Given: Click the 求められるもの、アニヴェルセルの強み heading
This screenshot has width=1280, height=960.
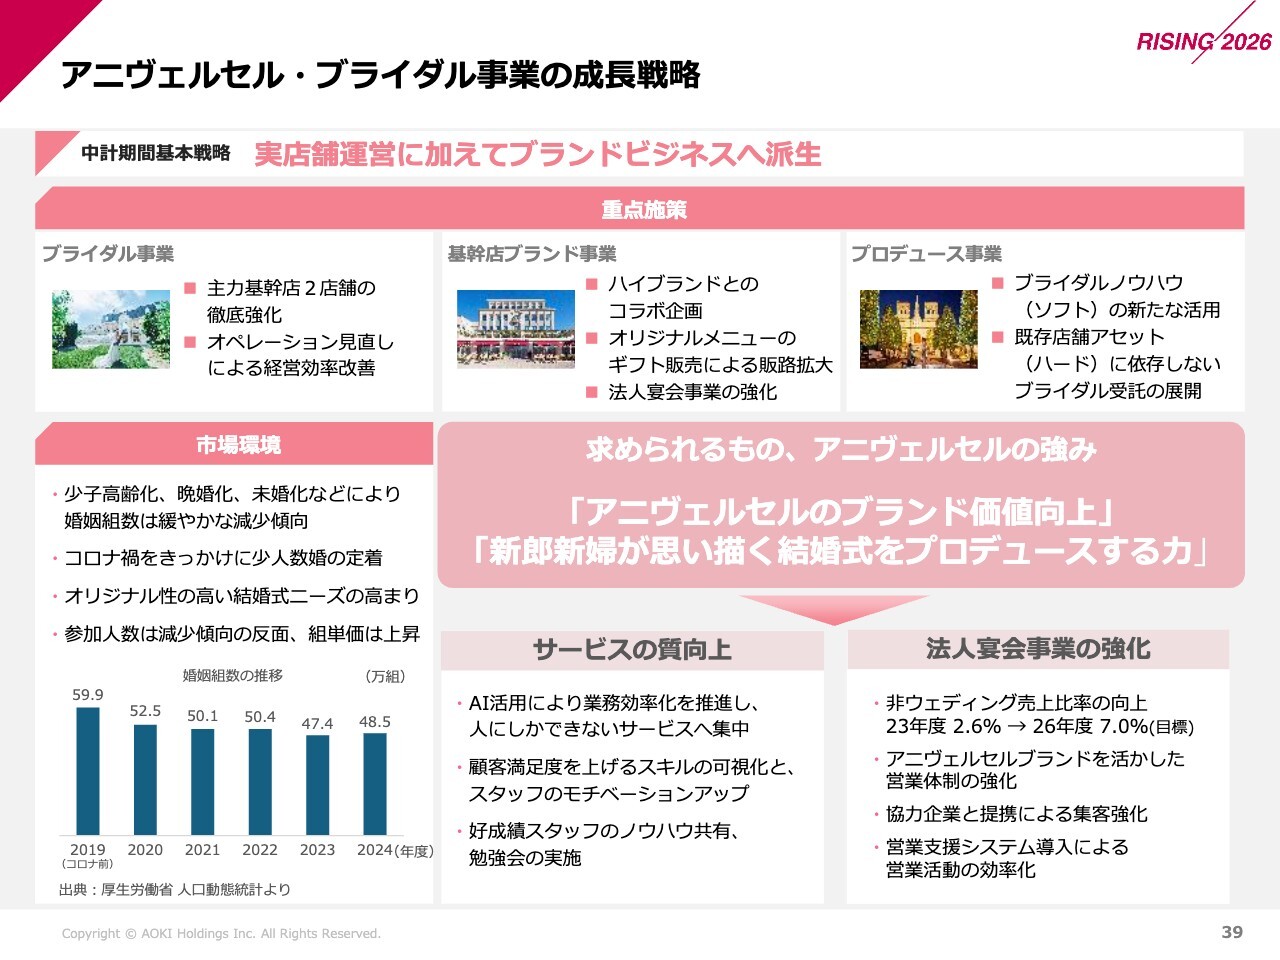Looking at the screenshot, I should [841, 450].
